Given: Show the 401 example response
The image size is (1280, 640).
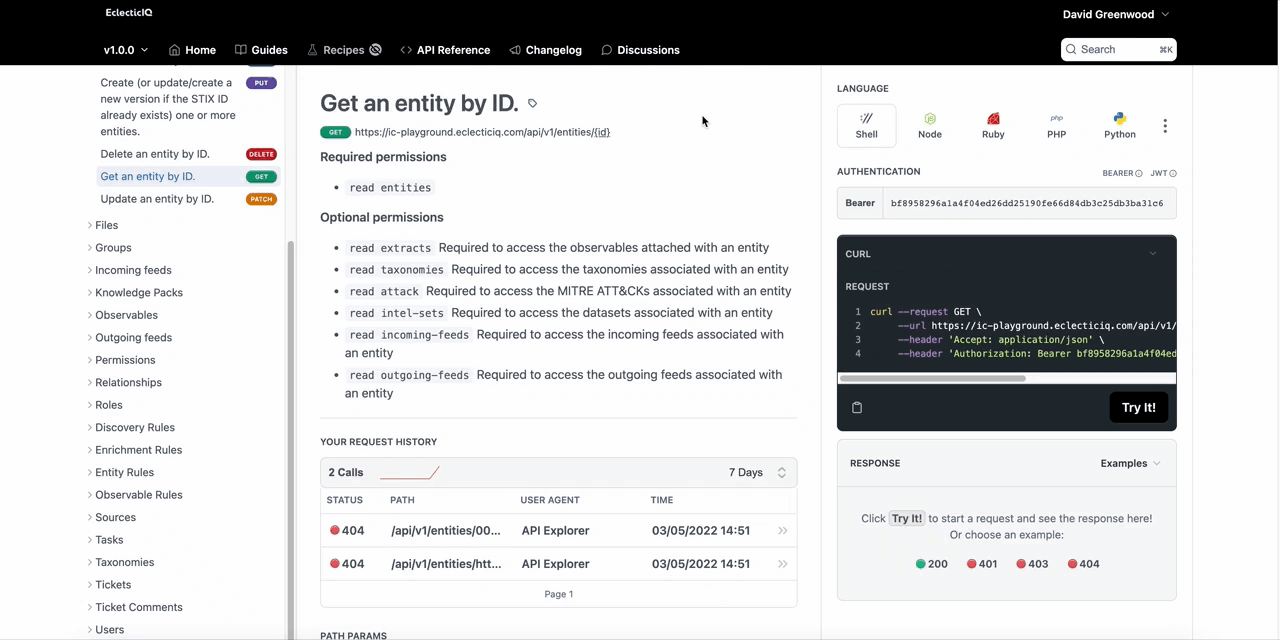Looking at the screenshot, I should tap(982, 564).
